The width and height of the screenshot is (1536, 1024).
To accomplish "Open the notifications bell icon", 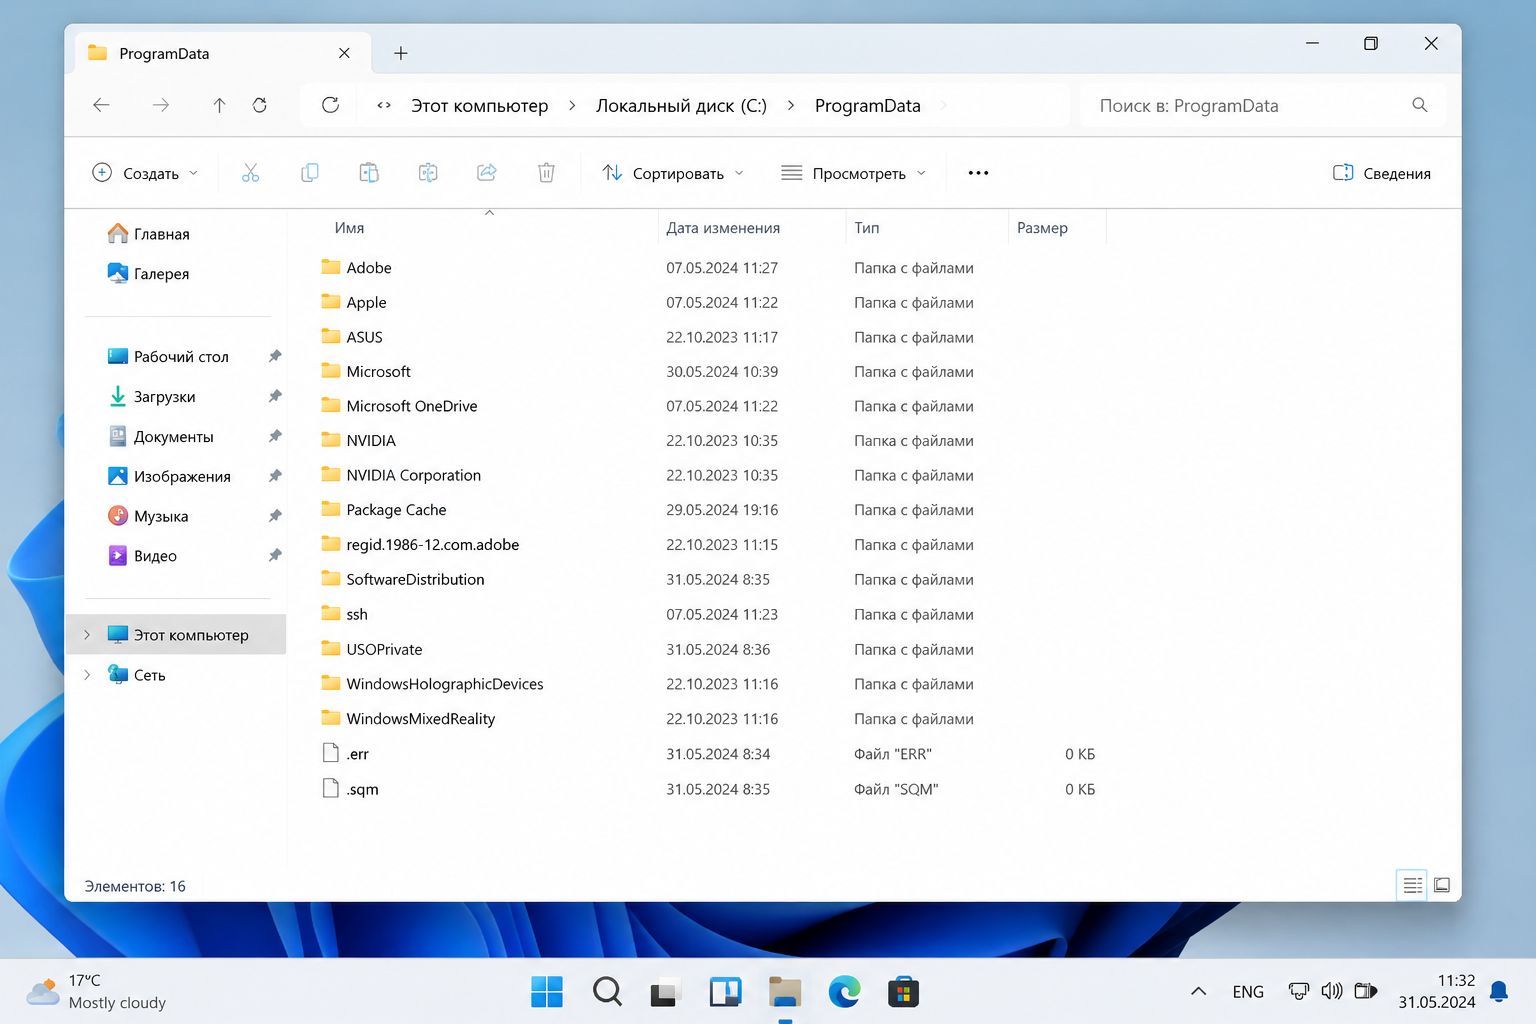I will (x=1499, y=992).
